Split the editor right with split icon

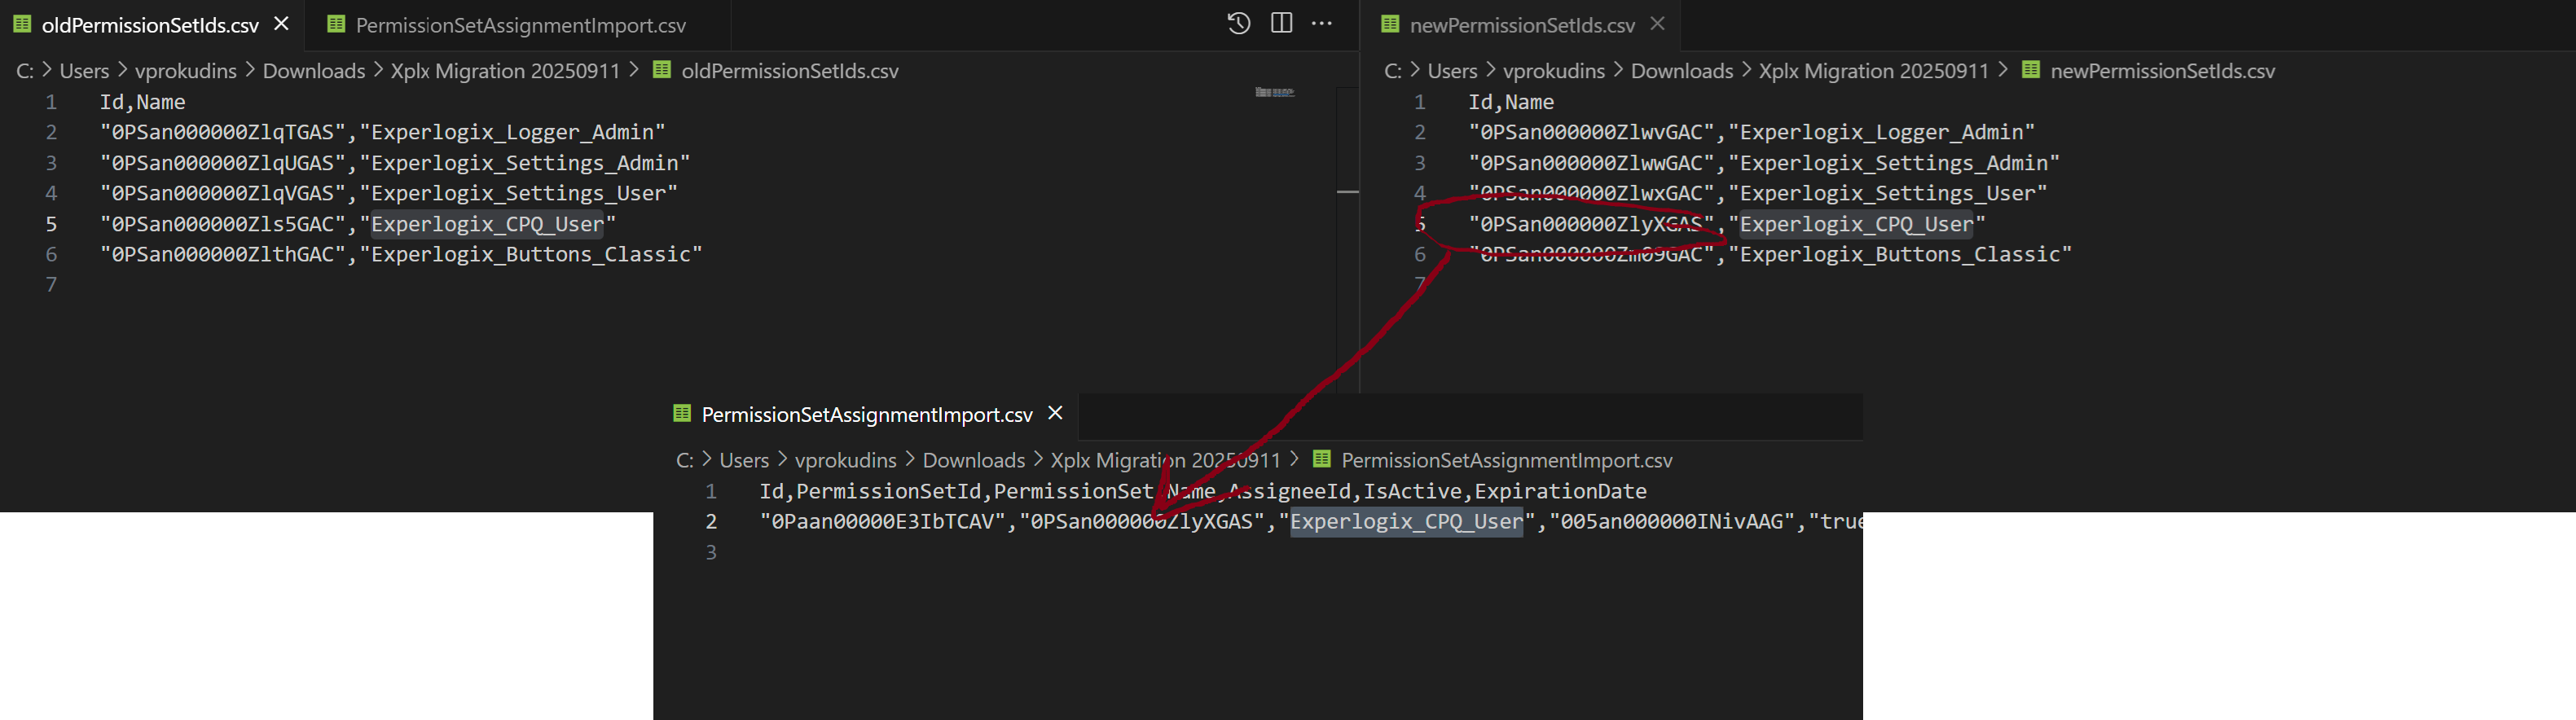pos(1281,24)
